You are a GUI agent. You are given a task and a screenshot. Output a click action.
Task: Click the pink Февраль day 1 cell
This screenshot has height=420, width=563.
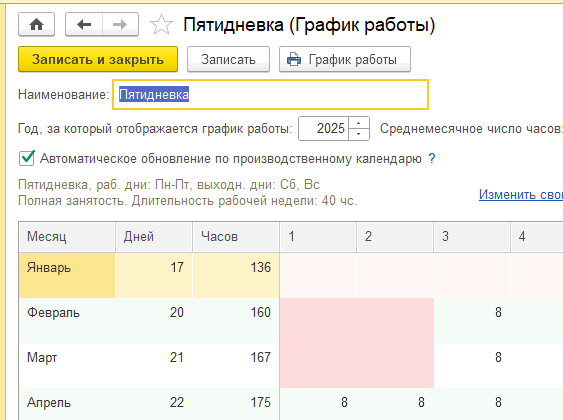318,320
